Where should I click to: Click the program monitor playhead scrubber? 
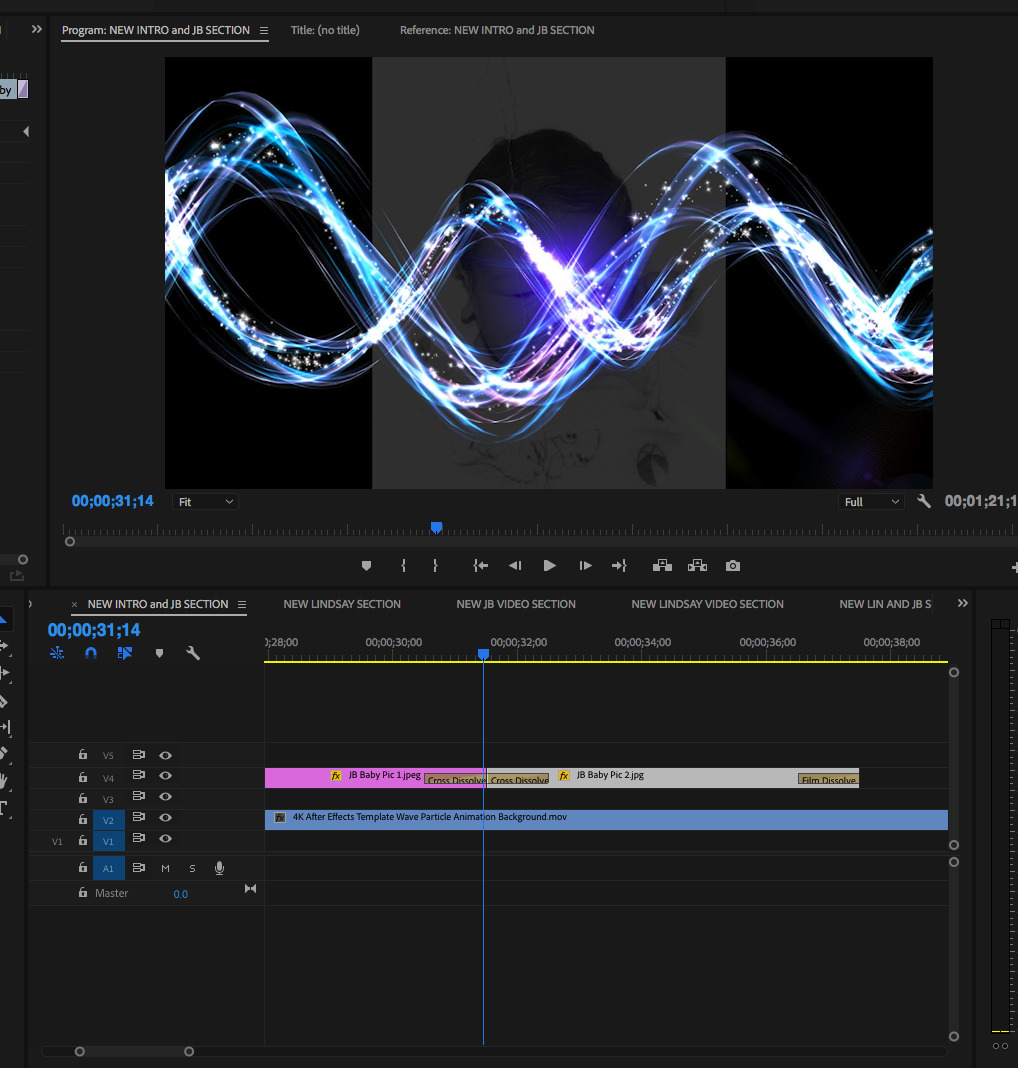pos(436,527)
